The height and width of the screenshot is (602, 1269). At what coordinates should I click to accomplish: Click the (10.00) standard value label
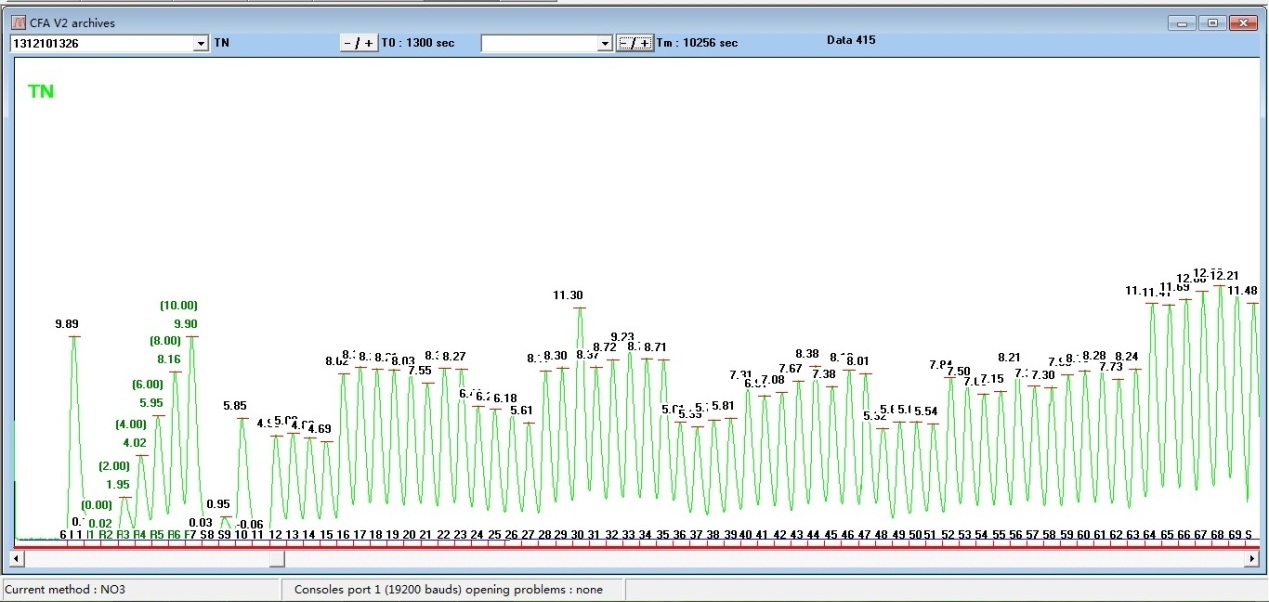coord(179,305)
